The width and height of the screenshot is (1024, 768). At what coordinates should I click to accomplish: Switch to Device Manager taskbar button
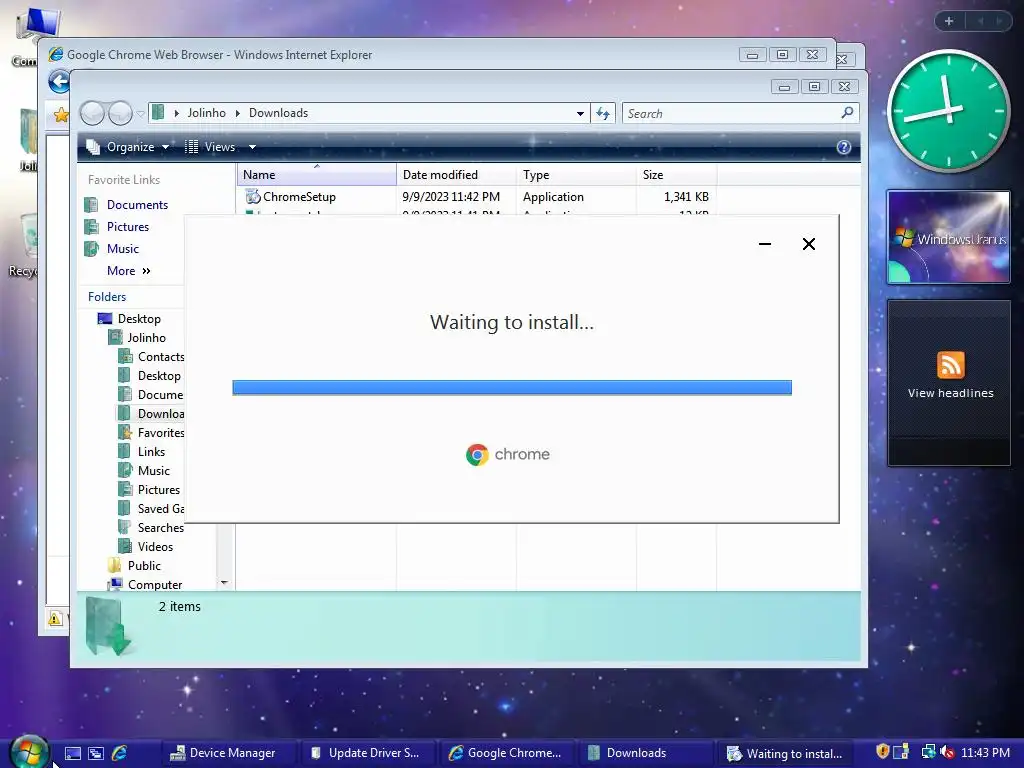[x=230, y=753]
